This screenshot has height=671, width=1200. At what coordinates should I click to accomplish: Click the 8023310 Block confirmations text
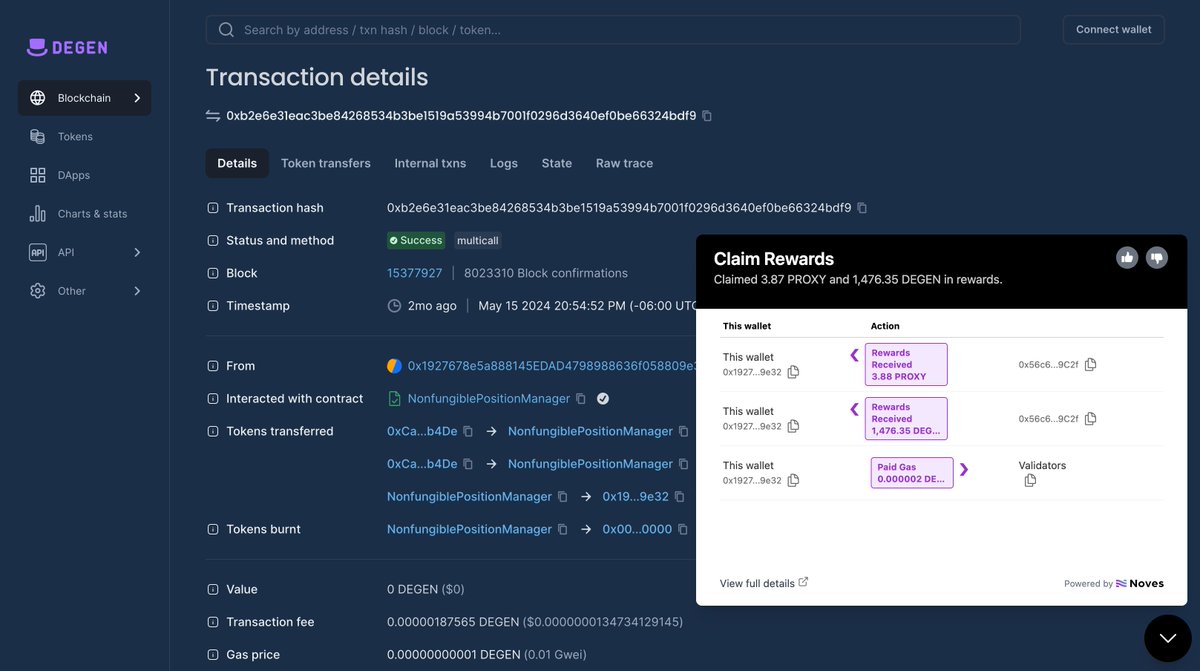(x=546, y=273)
